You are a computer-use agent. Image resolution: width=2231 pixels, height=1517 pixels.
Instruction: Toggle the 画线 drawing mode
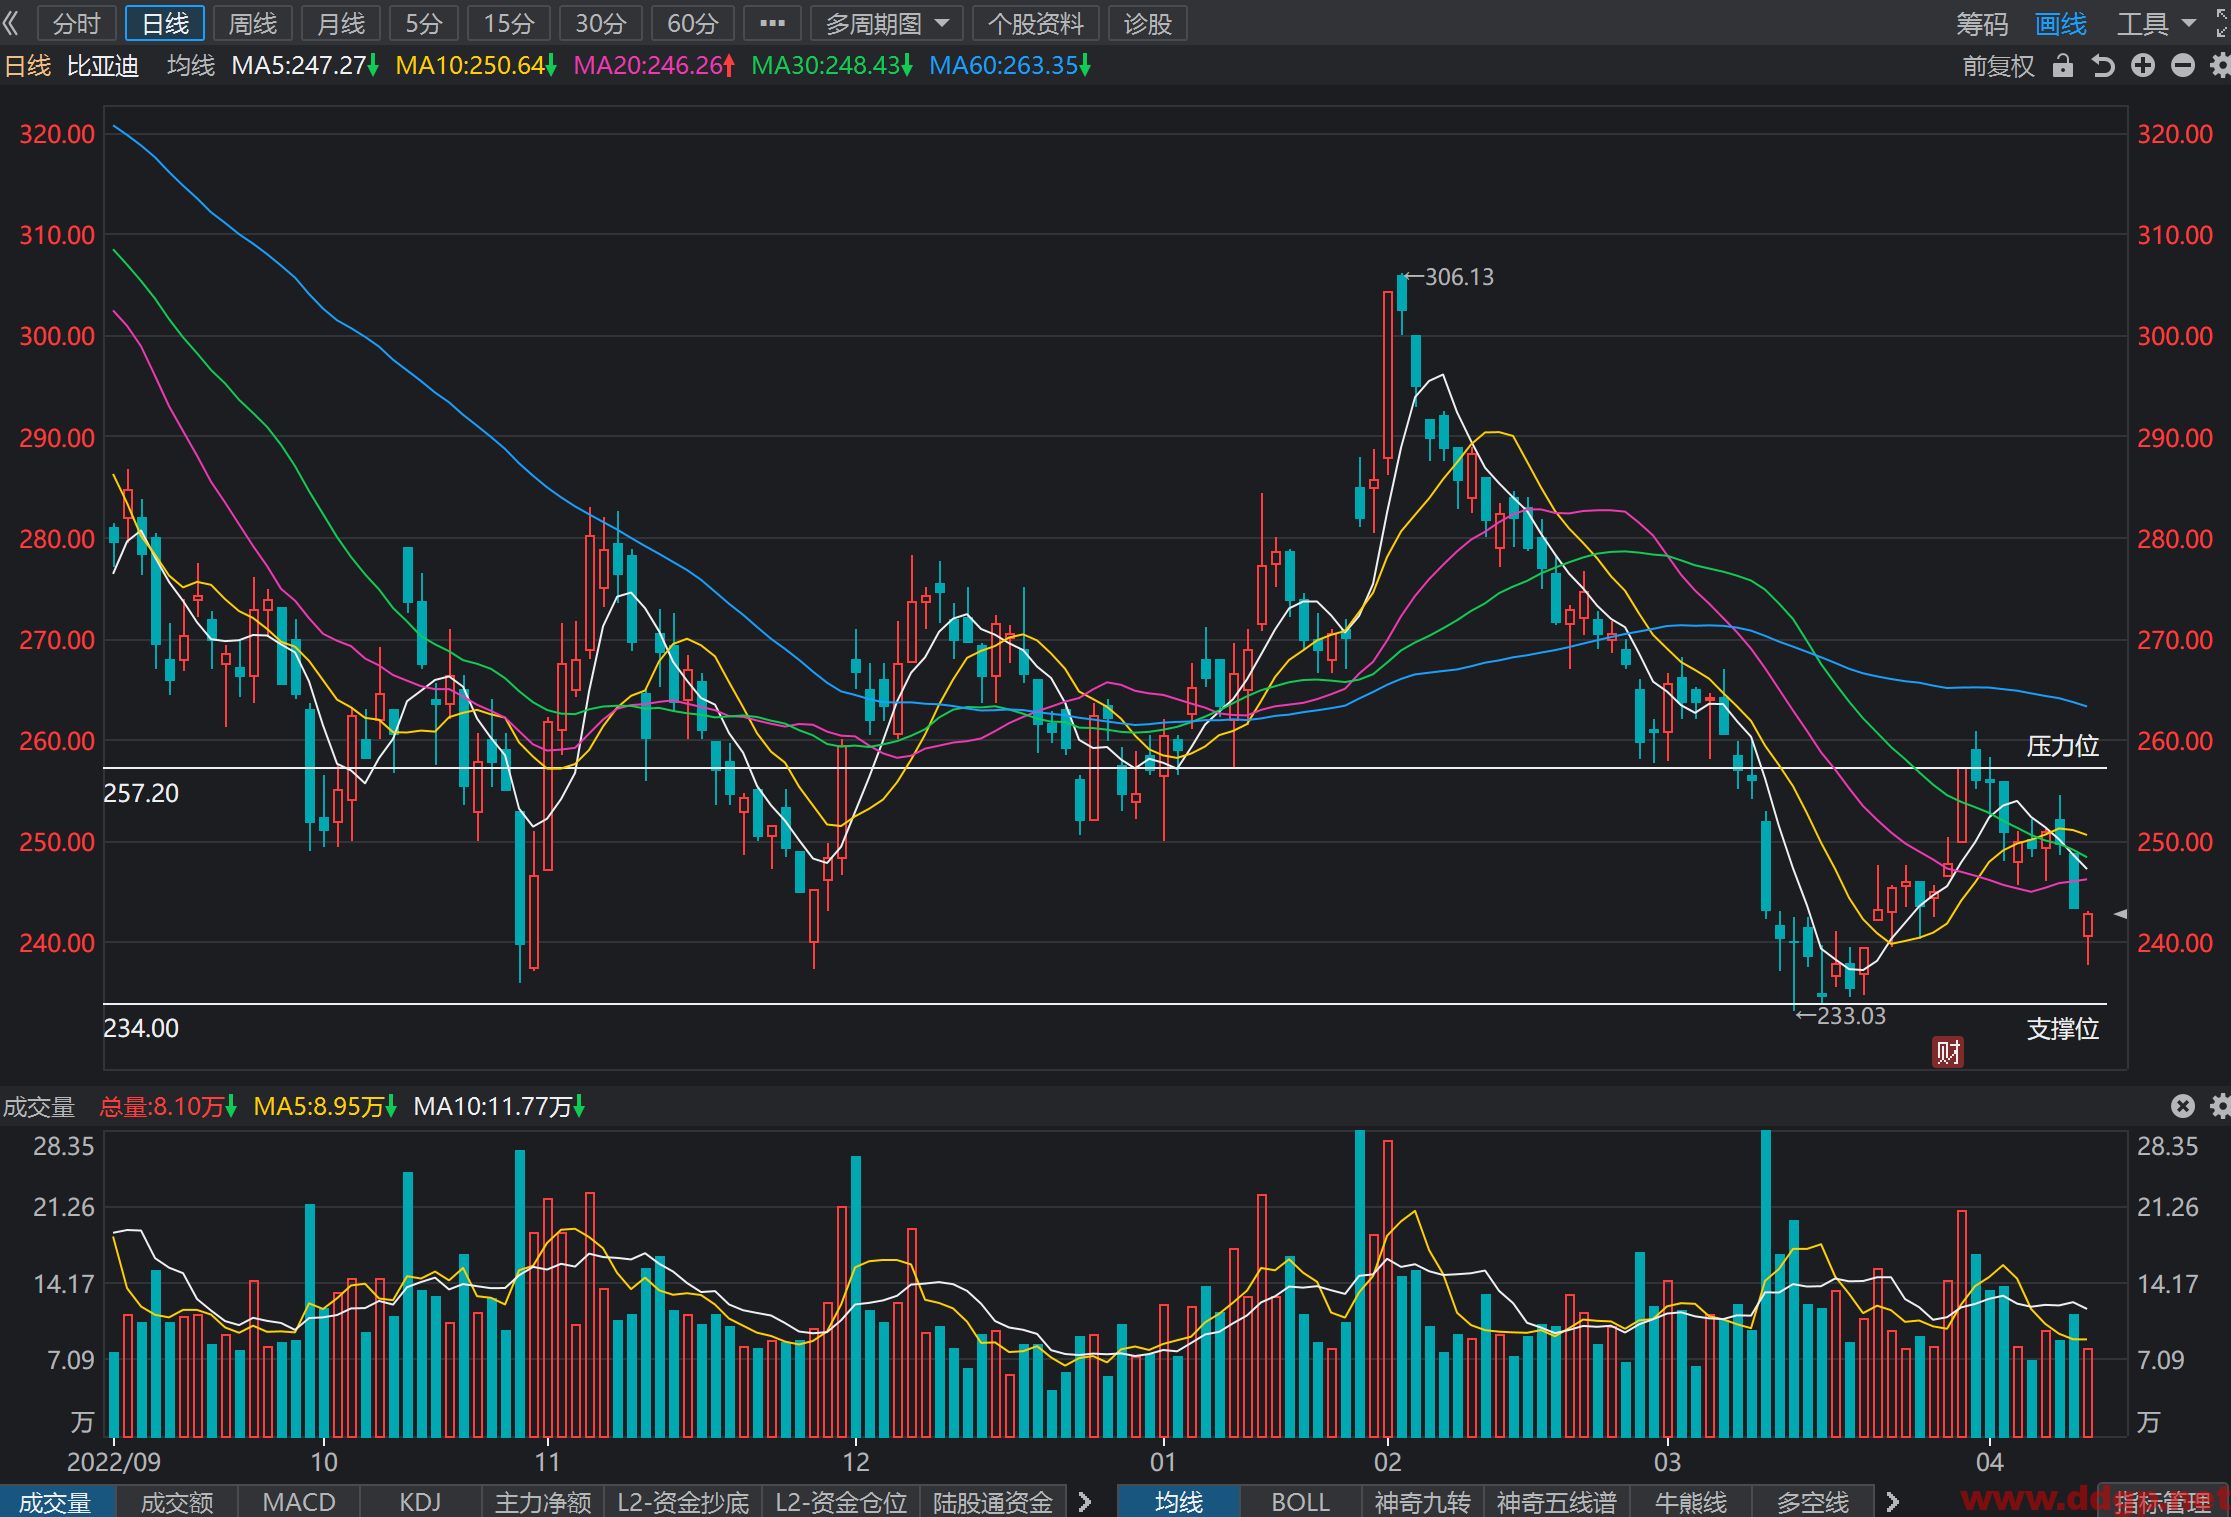2061,24
